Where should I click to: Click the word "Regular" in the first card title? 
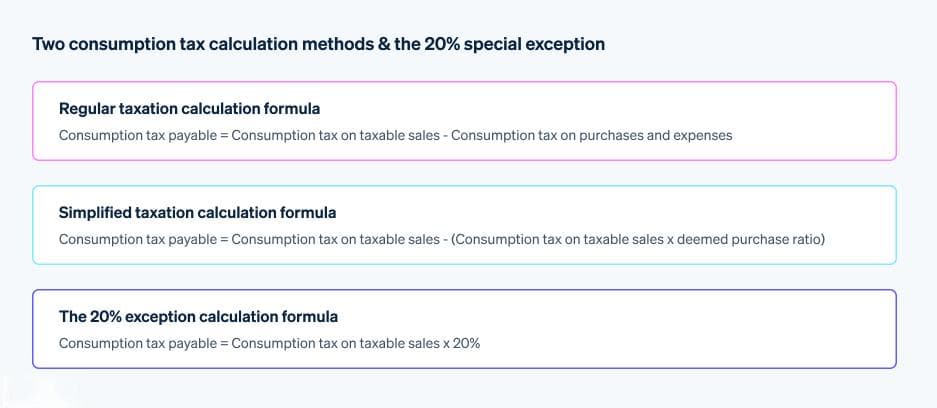[87, 109]
